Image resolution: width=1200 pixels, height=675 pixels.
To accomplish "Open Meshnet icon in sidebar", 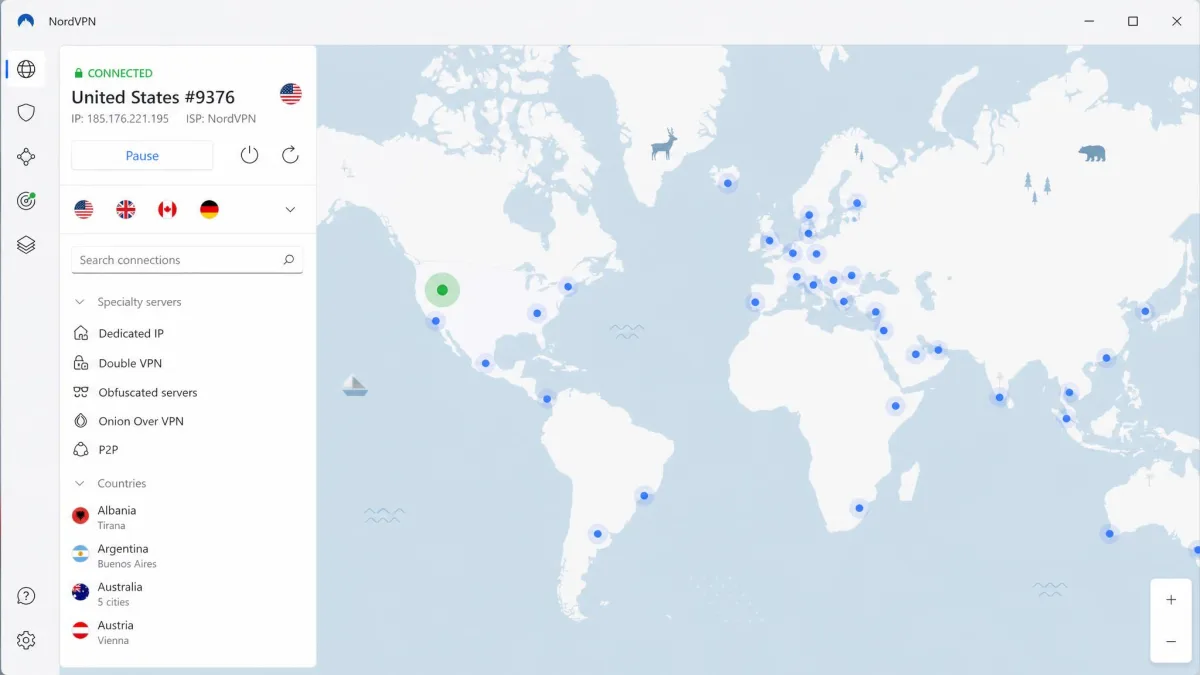I will (x=26, y=157).
